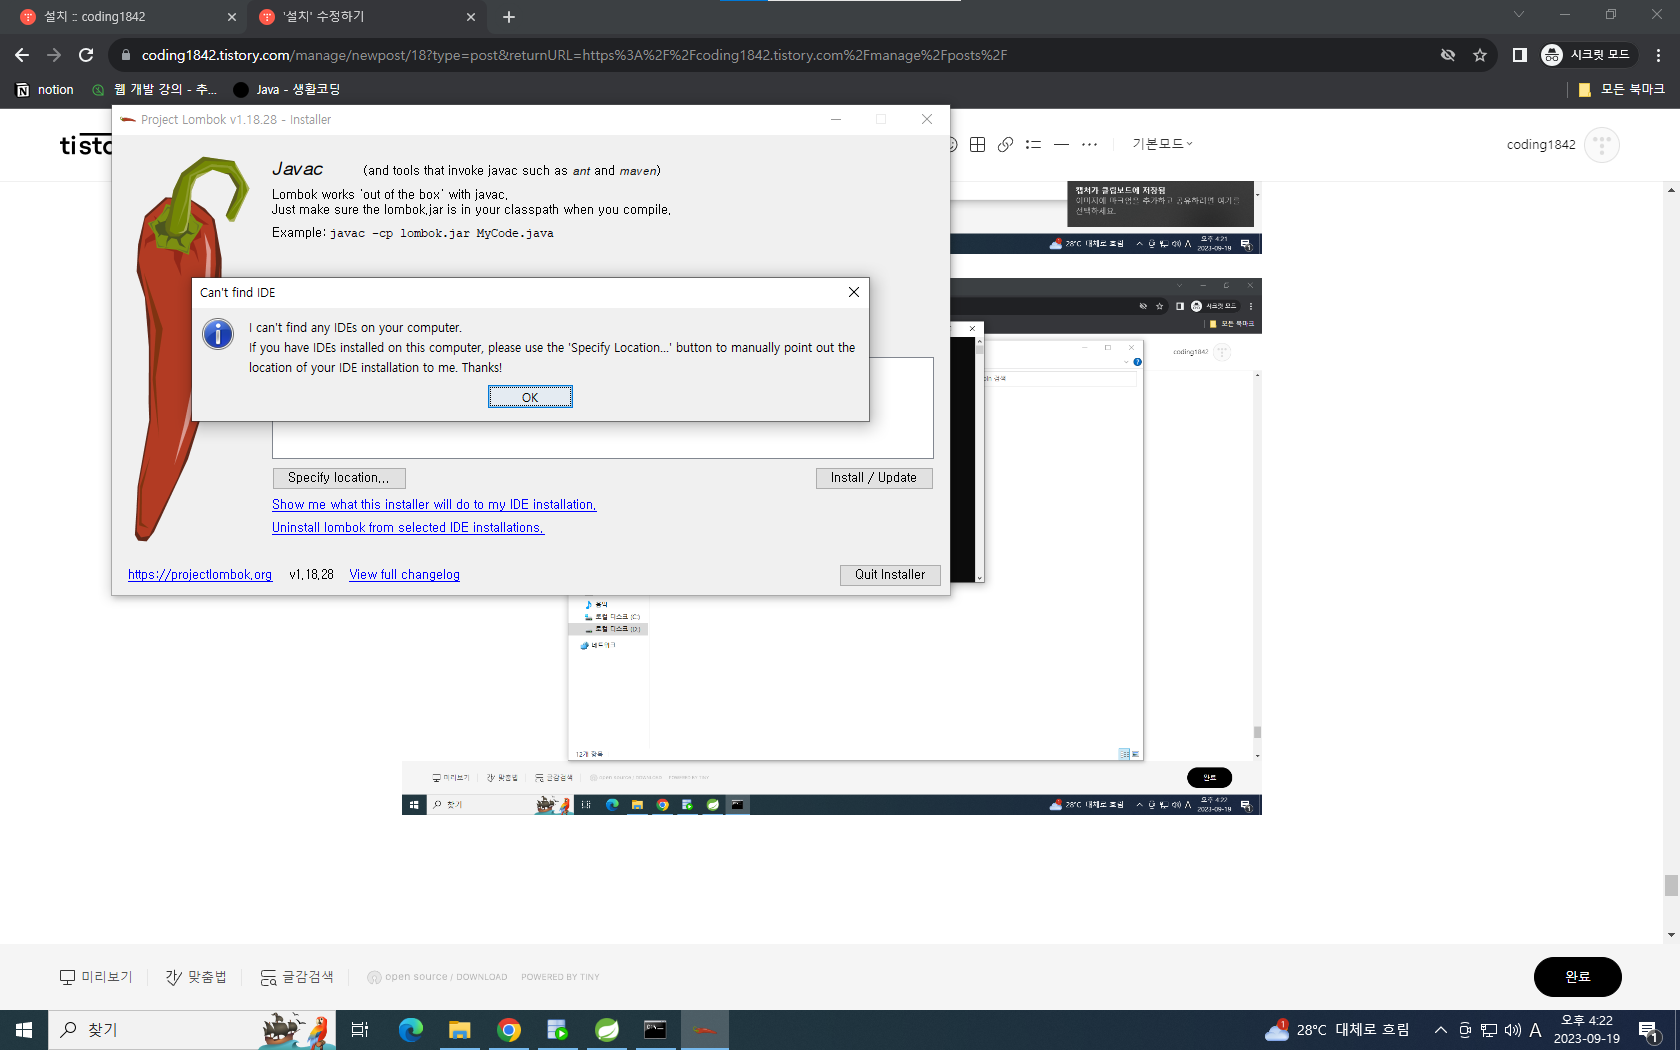
Task: Insert a table with the editor toolbar grid icon
Action: pos(978,144)
